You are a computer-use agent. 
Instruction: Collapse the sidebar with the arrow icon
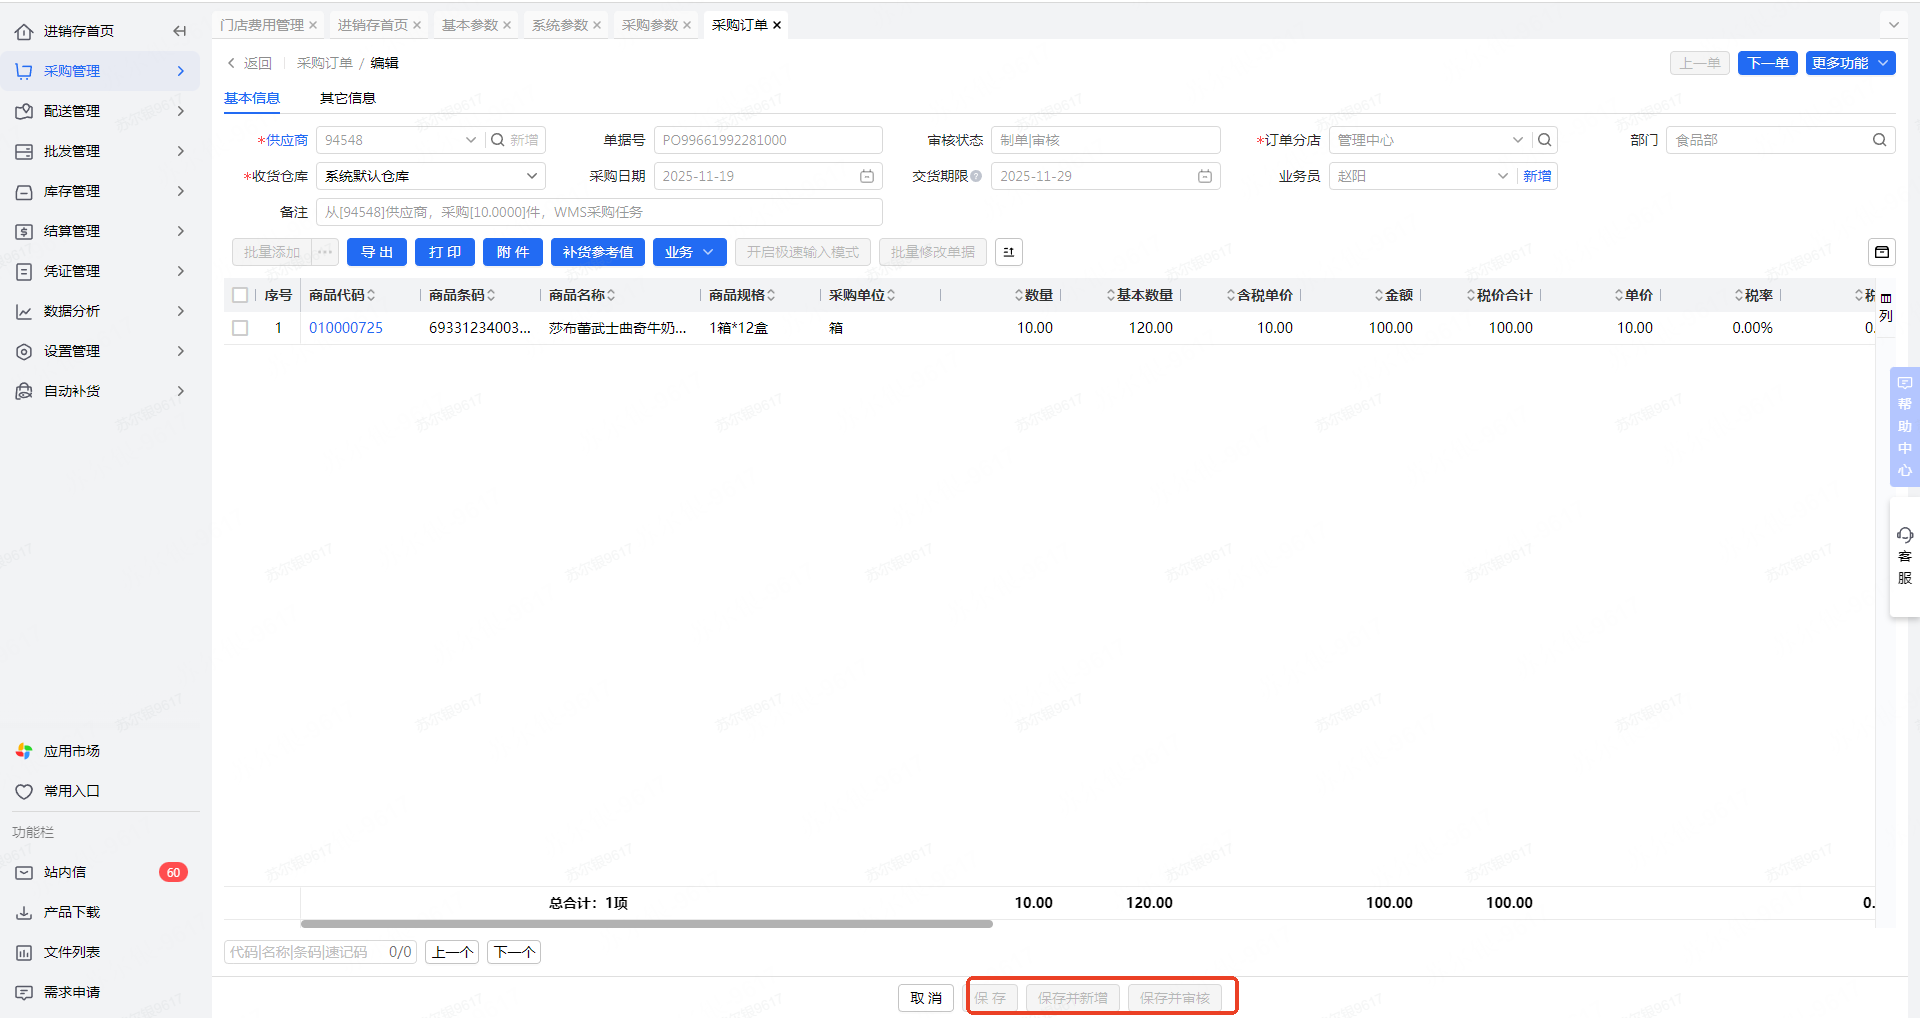click(180, 31)
